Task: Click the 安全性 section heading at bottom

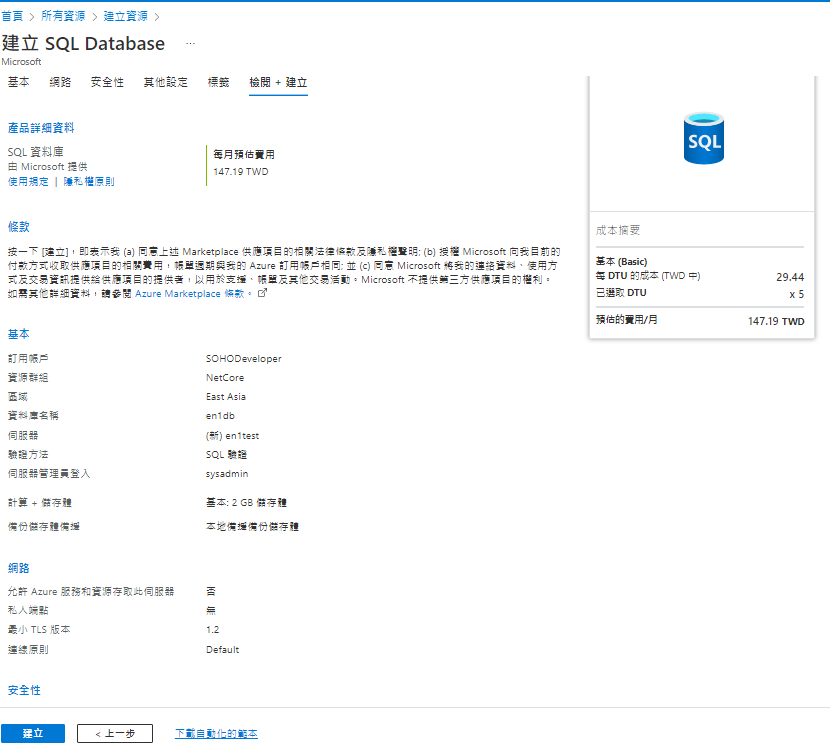Action: [24, 691]
